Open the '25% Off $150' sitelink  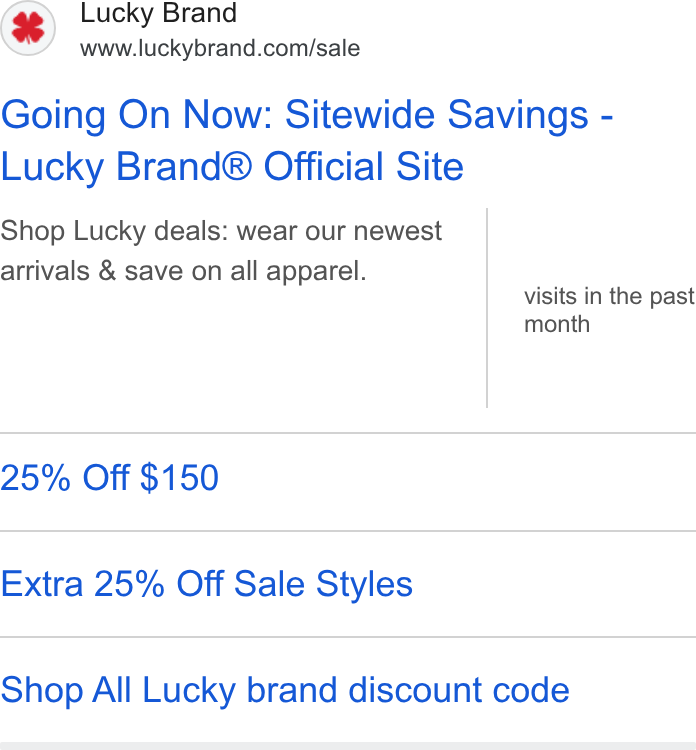[x=110, y=477]
